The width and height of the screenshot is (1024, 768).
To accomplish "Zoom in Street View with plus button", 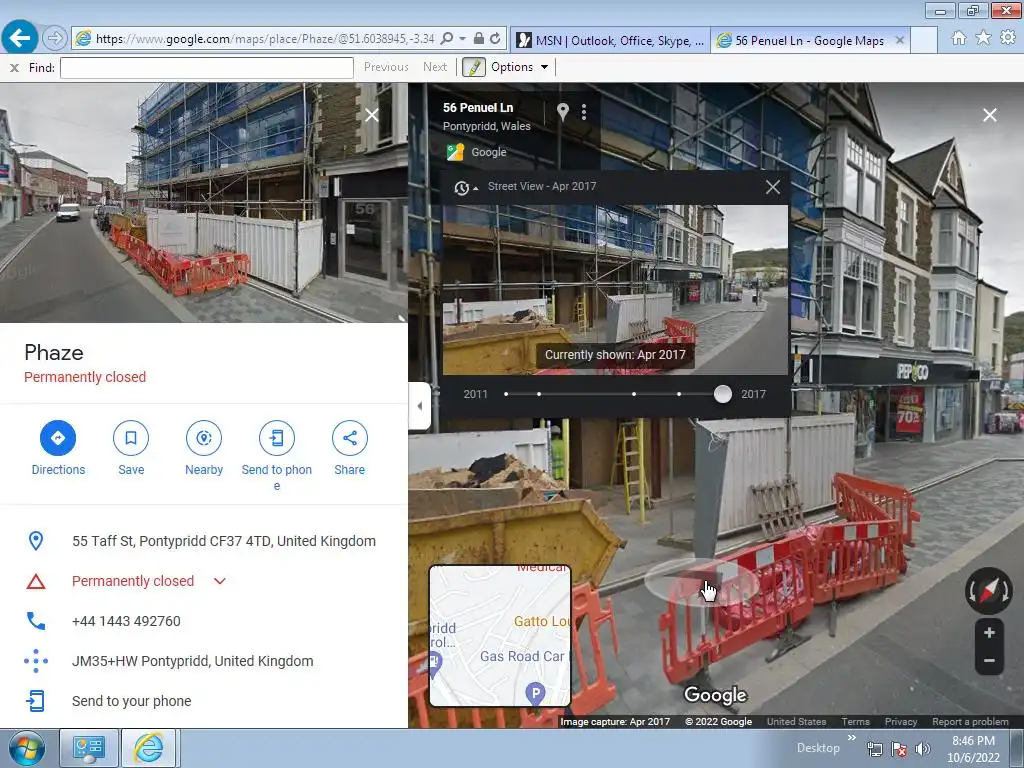I will (989, 633).
